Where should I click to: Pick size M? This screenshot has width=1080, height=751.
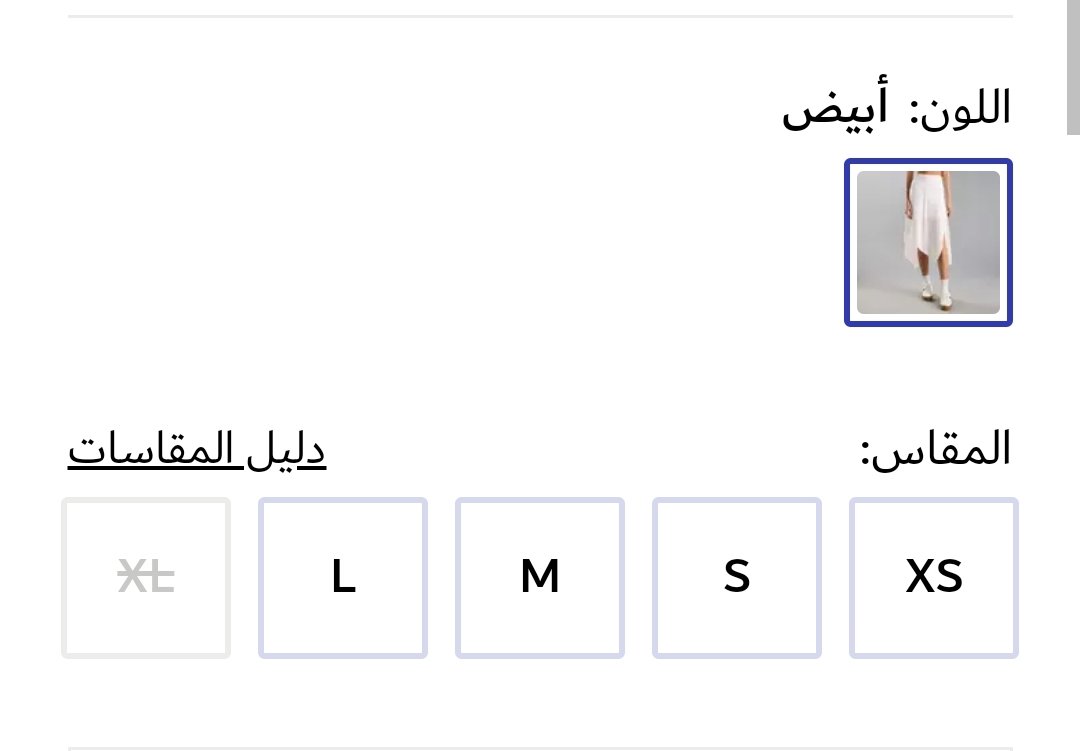pos(540,578)
